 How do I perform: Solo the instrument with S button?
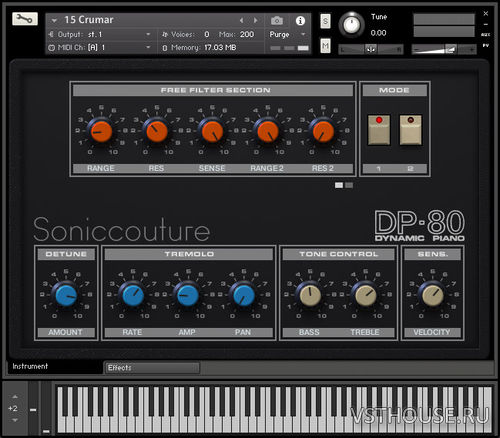[x=325, y=21]
